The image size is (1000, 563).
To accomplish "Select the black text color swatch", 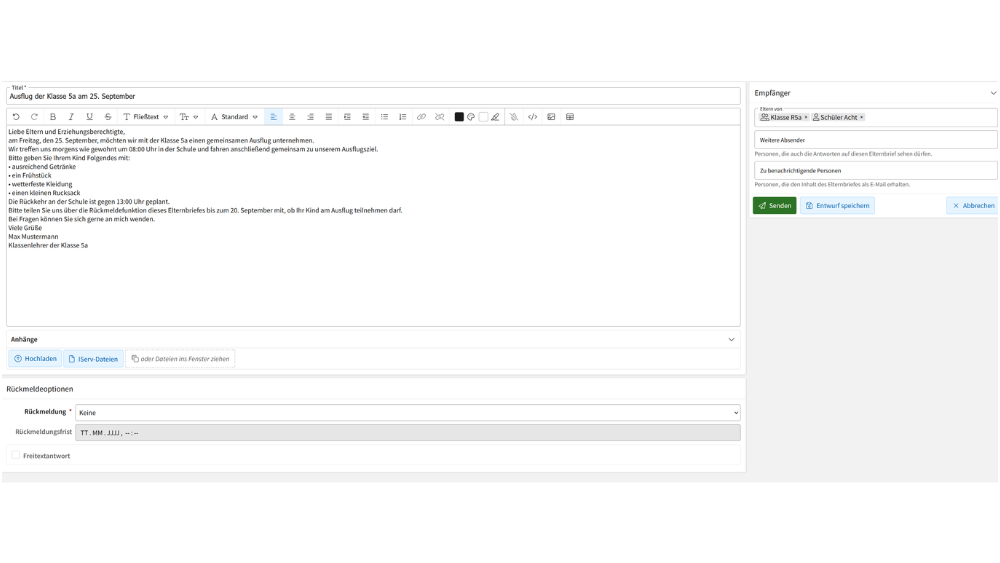I will 459,117.
